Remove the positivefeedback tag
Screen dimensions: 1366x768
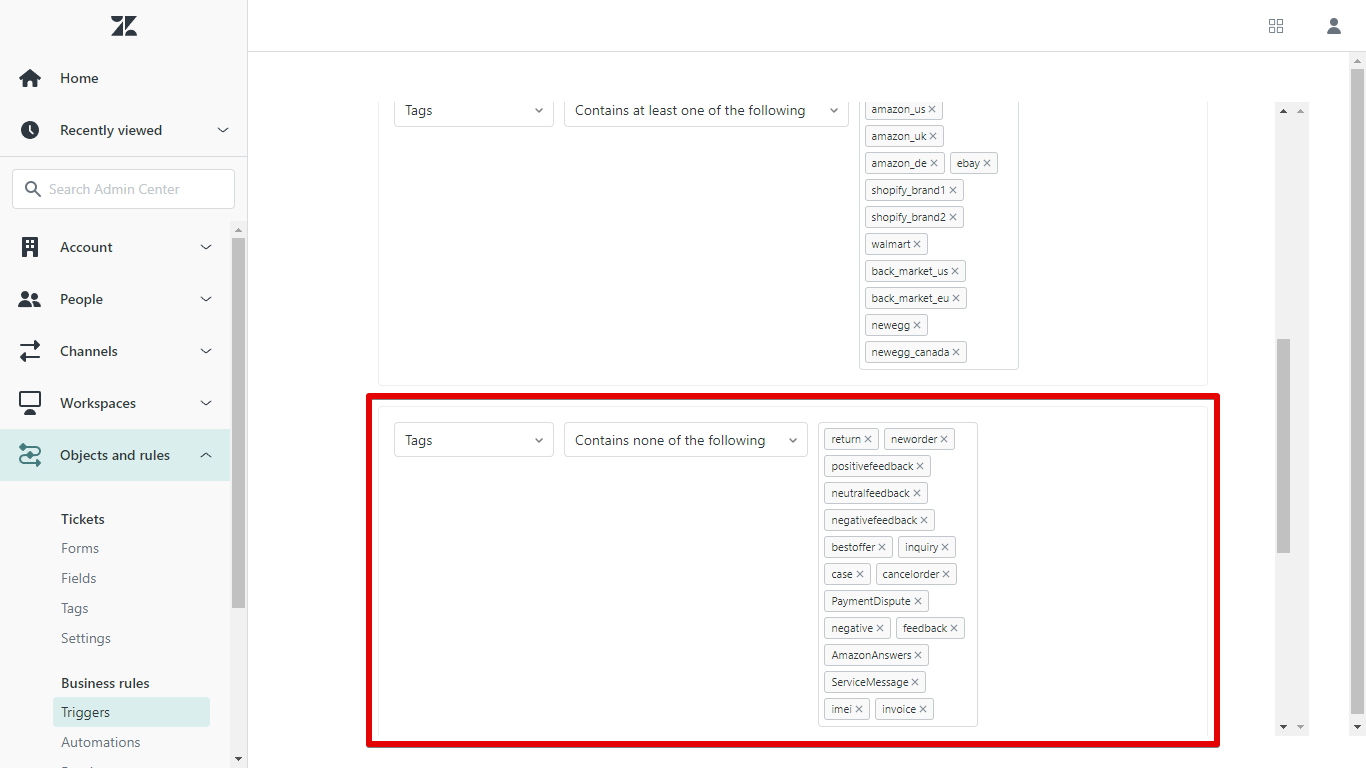pyautogui.click(x=920, y=466)
